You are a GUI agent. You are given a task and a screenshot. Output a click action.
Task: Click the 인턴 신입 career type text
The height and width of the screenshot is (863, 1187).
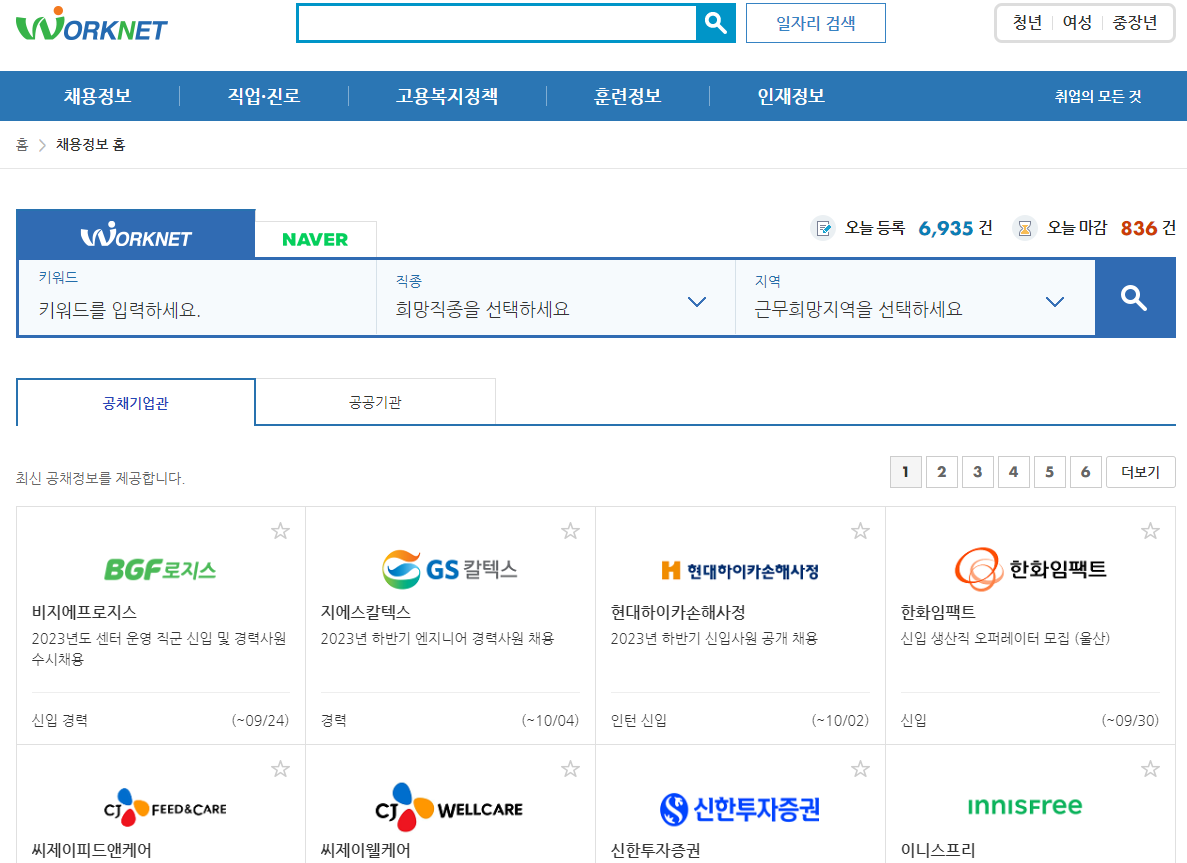[x=639, y=720]
